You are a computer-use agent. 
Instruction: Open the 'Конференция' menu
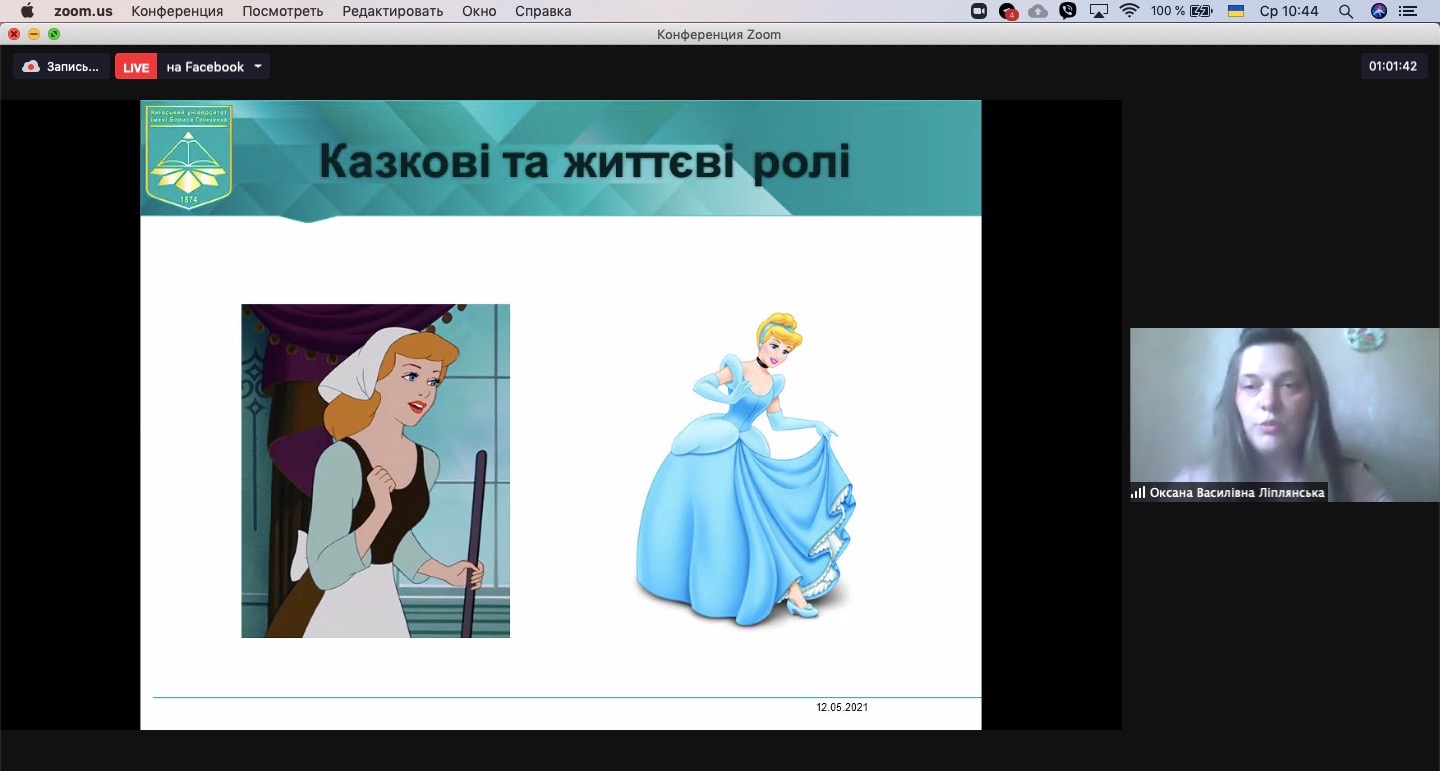tap(177, 11)
